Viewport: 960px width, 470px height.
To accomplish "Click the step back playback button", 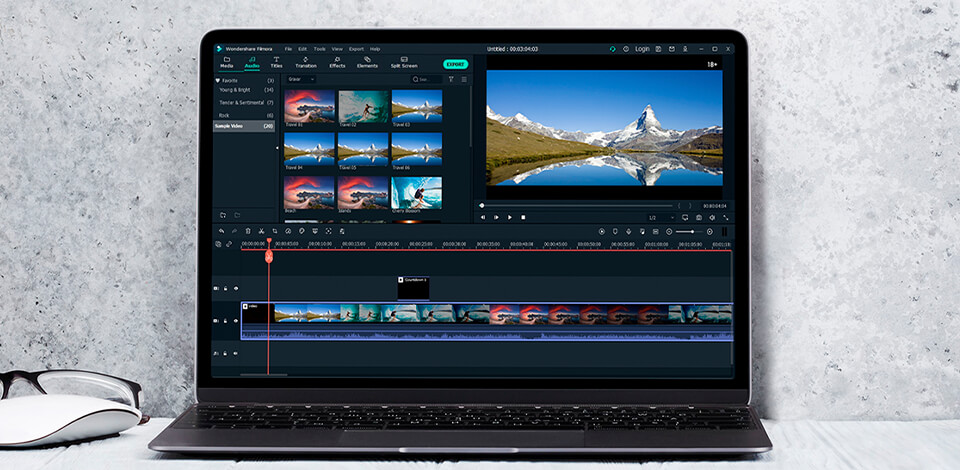I will coord(483,217).
